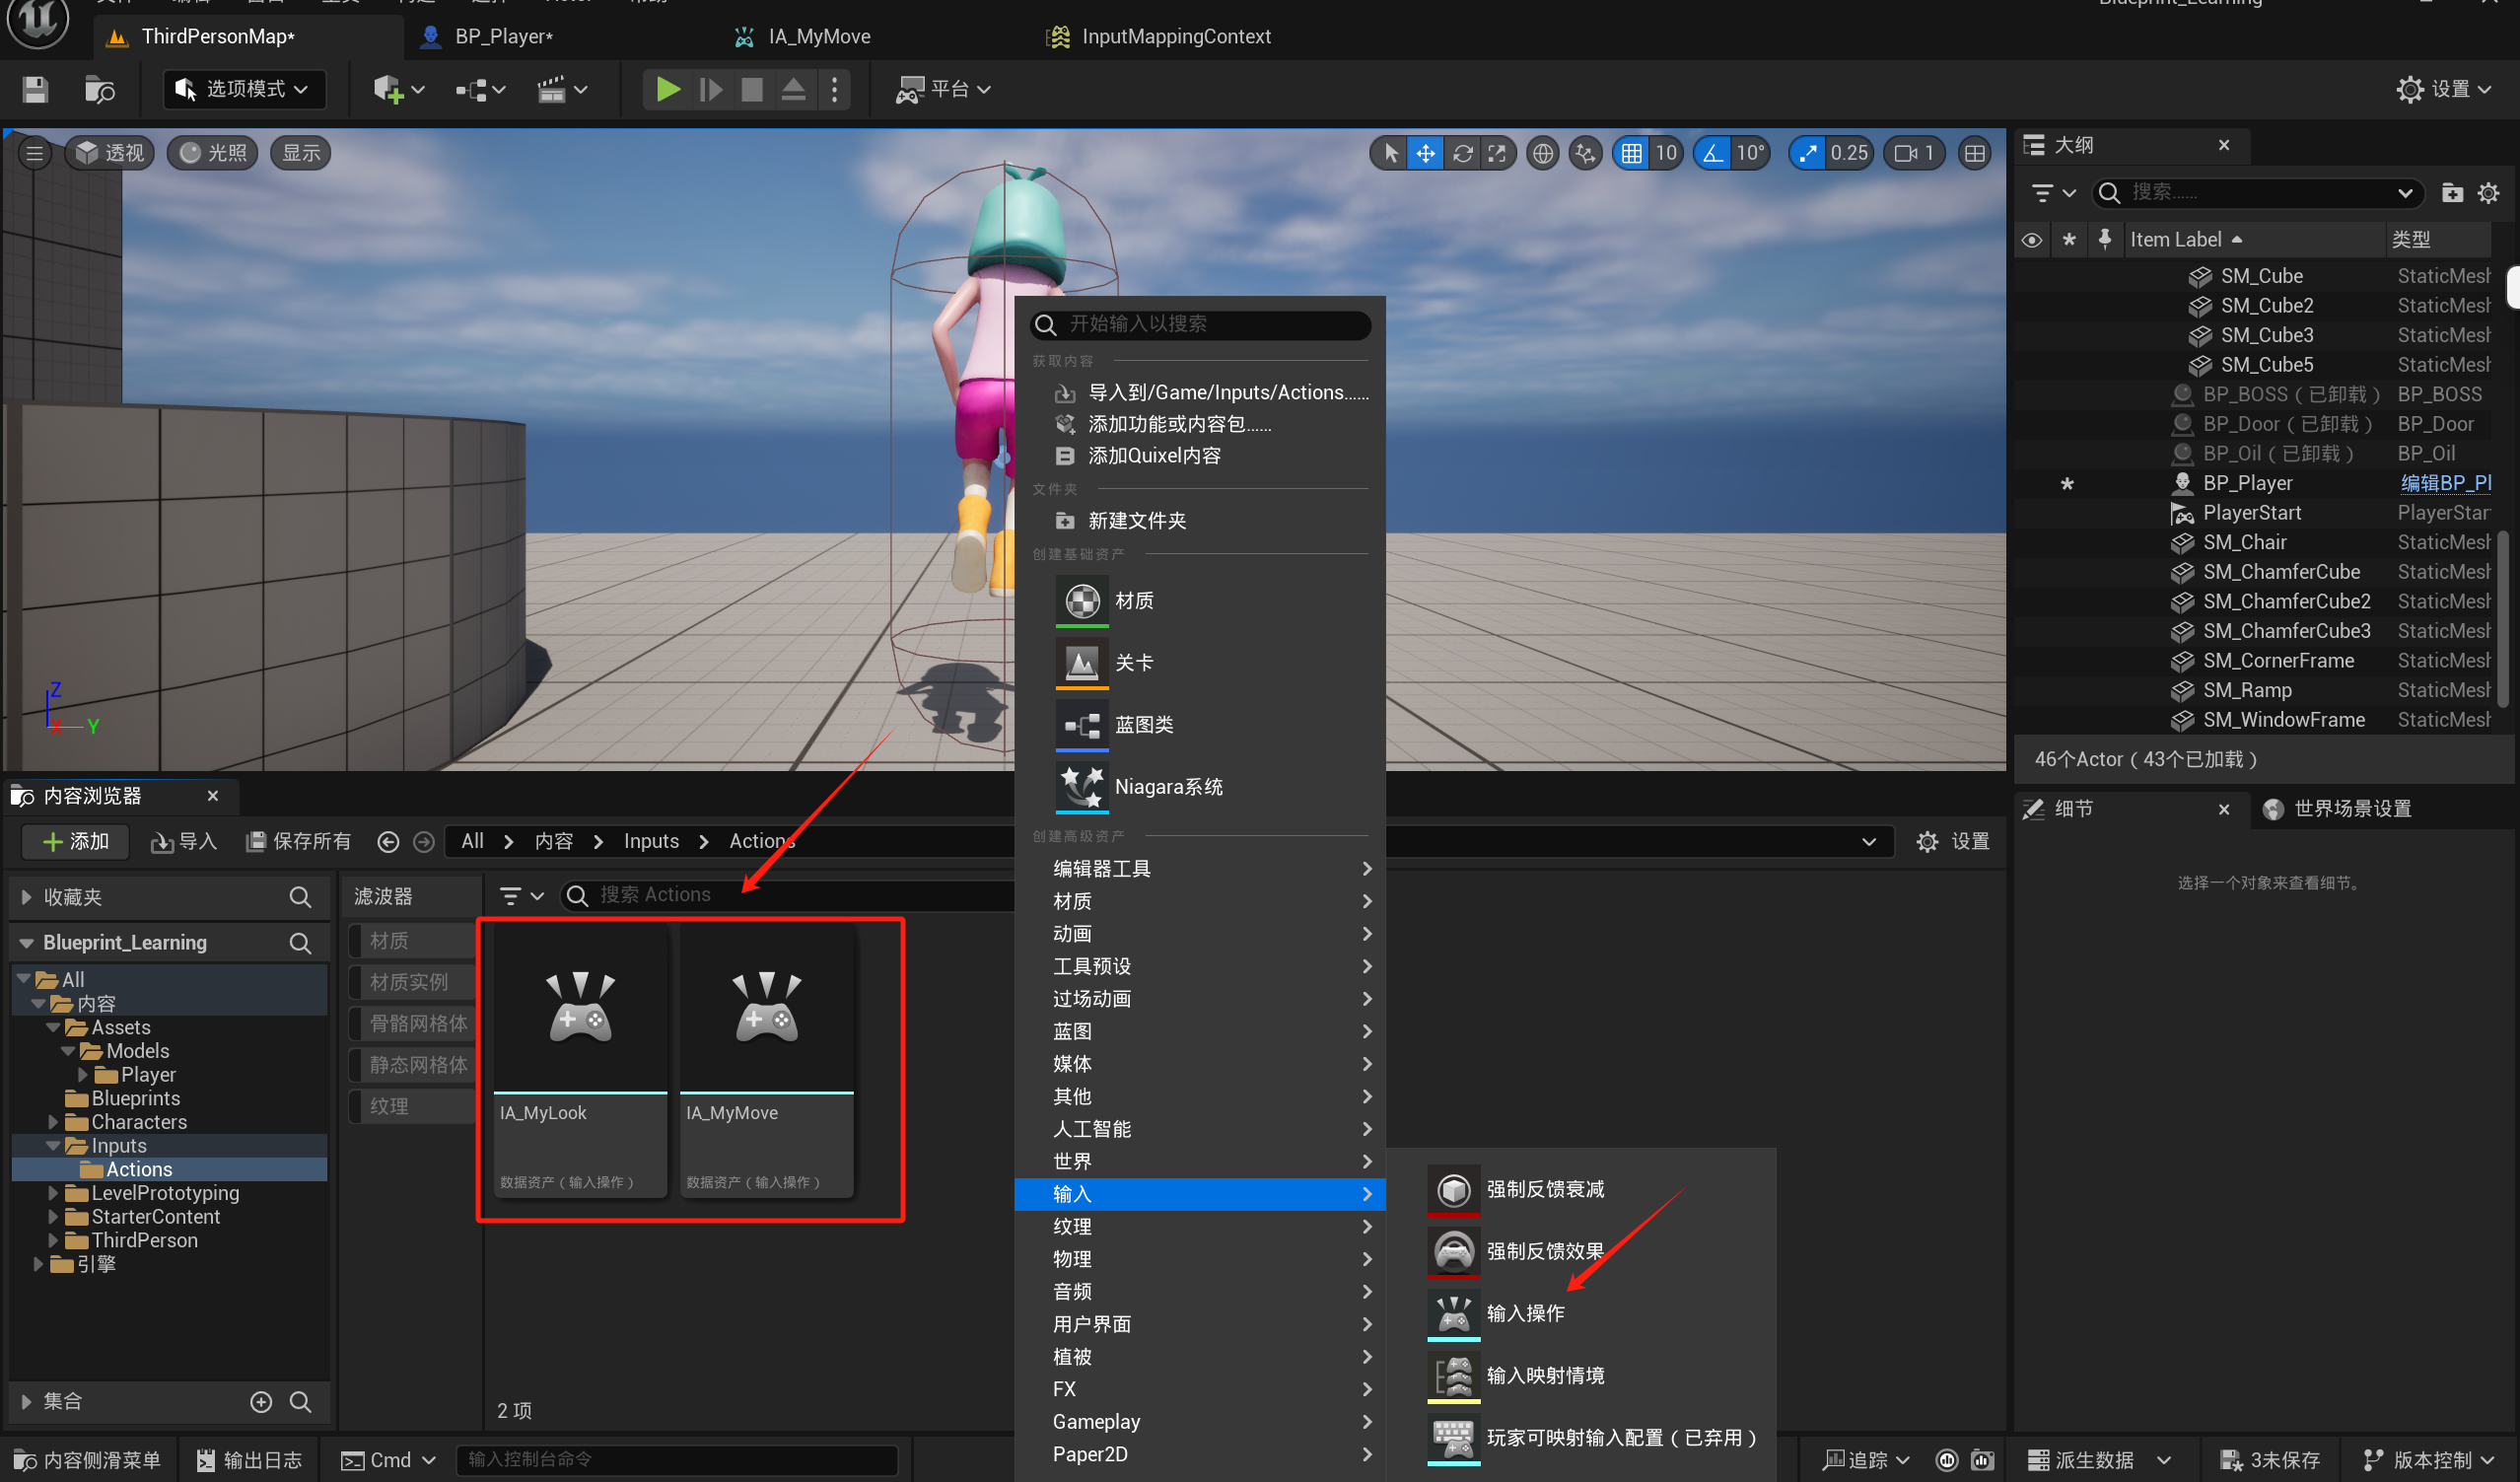Click the viewport maximize layout icon
Image resolution: width=2520 pixels, height=1482 pixels.
[1974, 153]
